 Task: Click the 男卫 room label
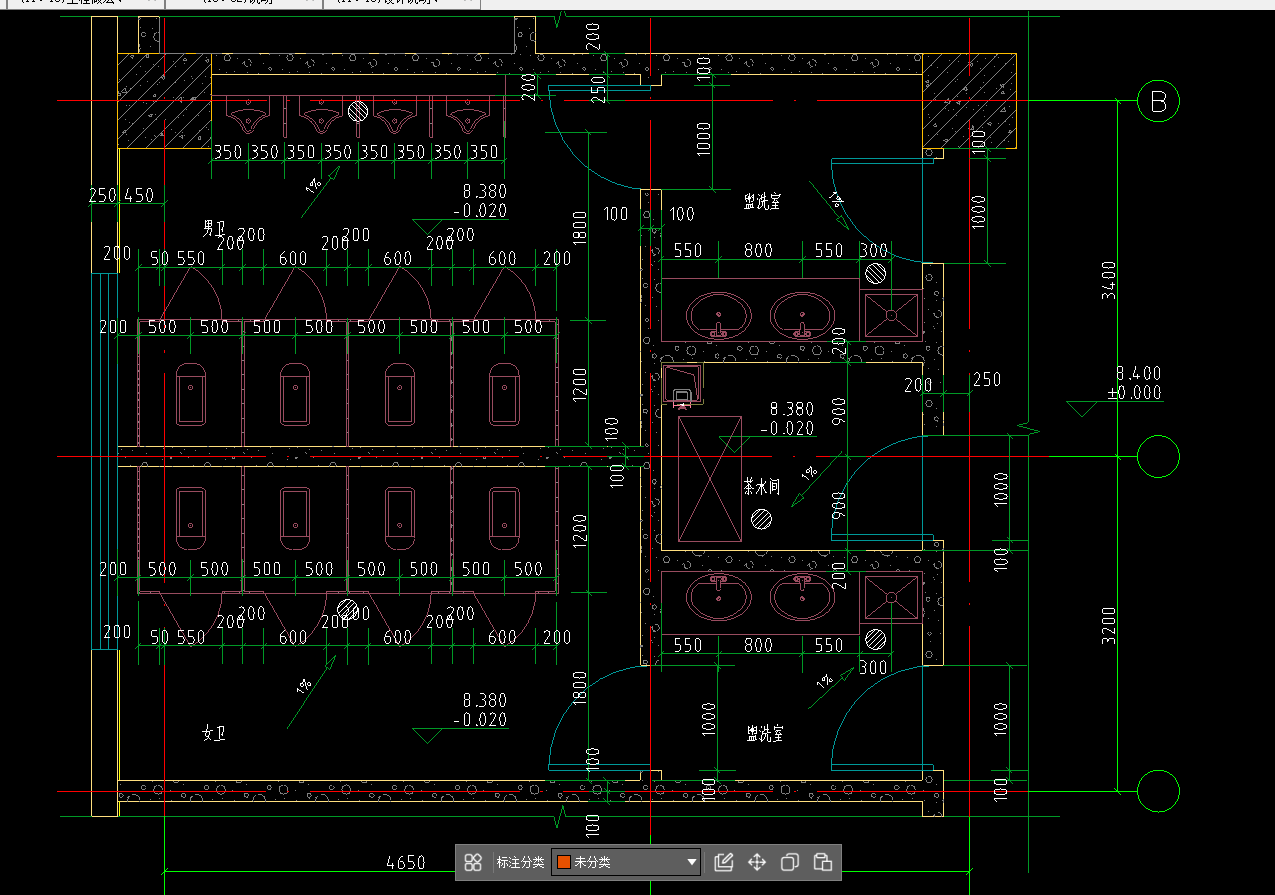point(215,228)
